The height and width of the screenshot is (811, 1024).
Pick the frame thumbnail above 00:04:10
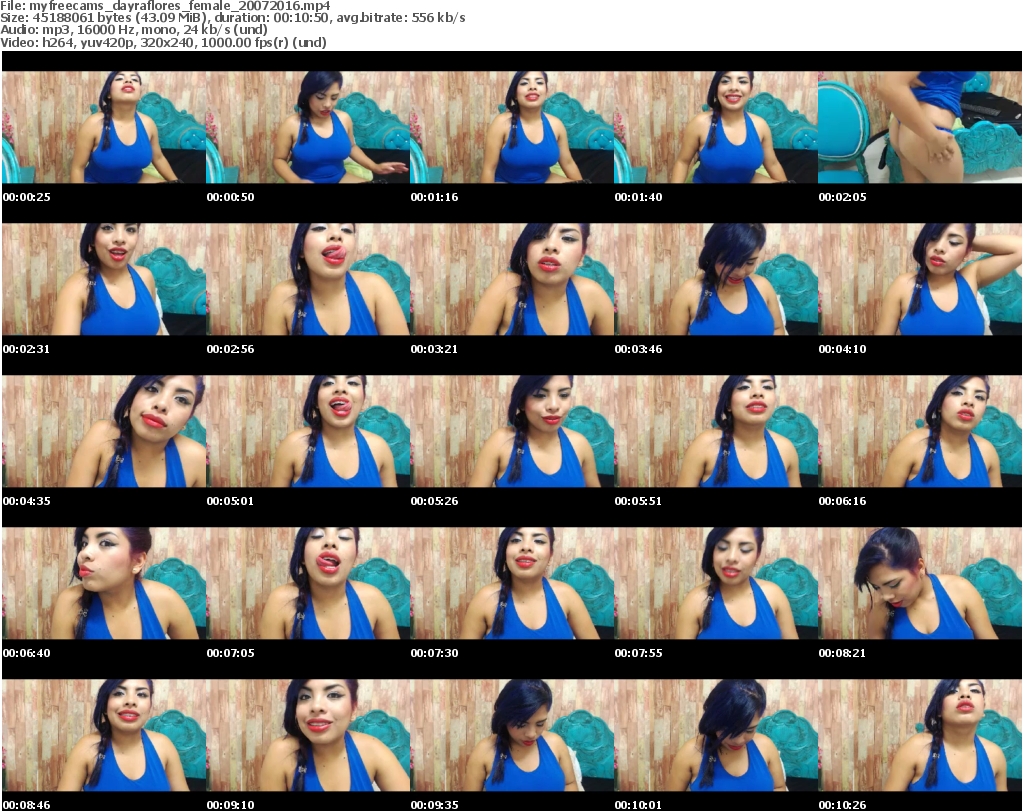click(x=920, y=279)
